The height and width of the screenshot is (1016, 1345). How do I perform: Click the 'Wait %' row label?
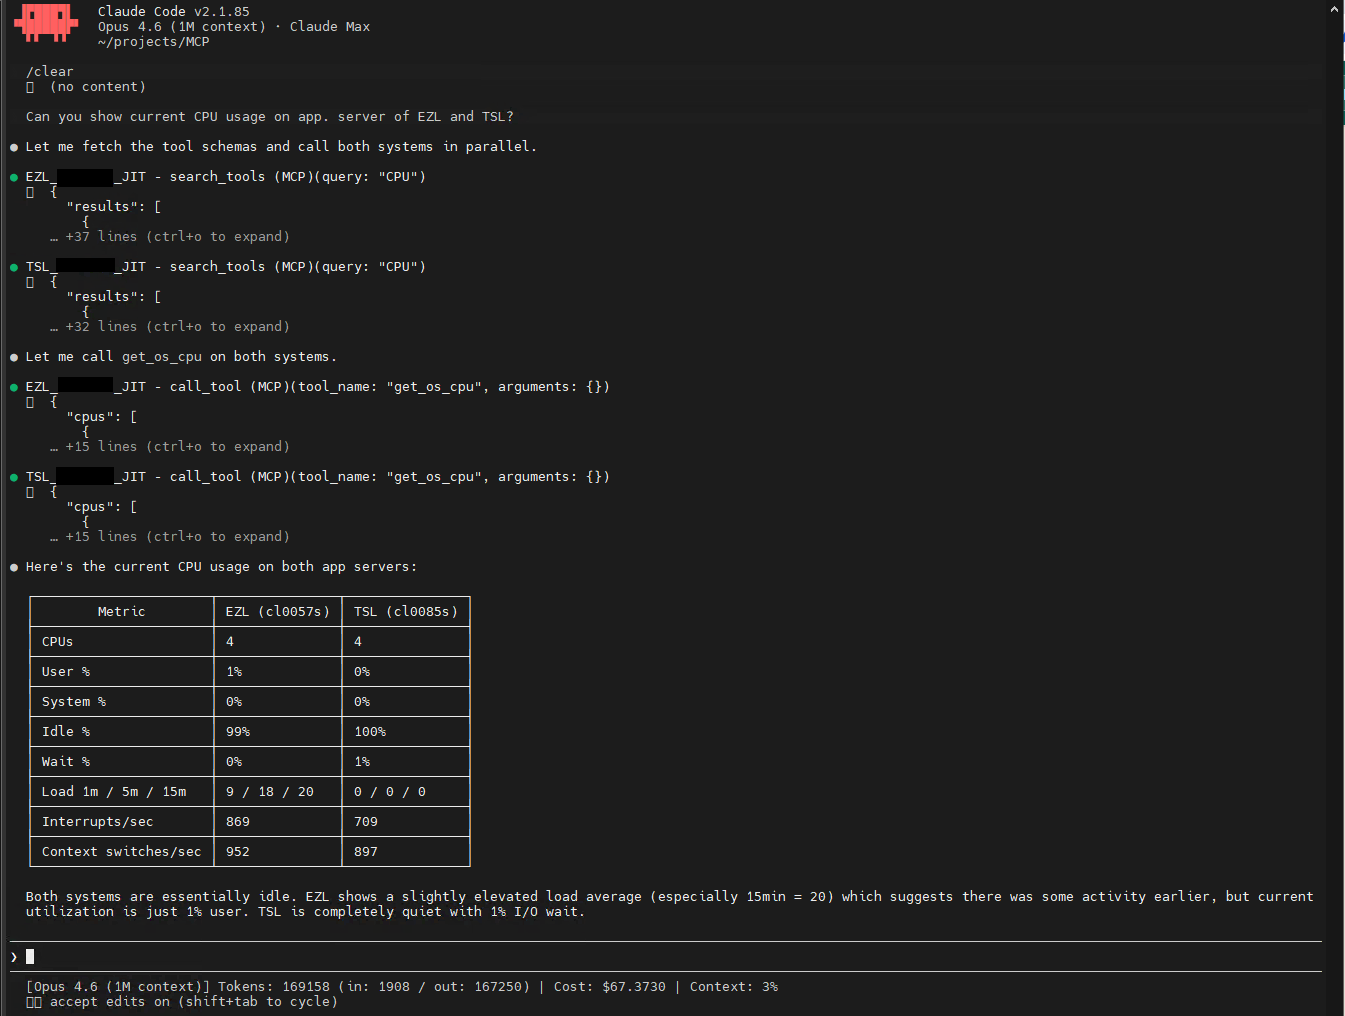tap(66, 762)
